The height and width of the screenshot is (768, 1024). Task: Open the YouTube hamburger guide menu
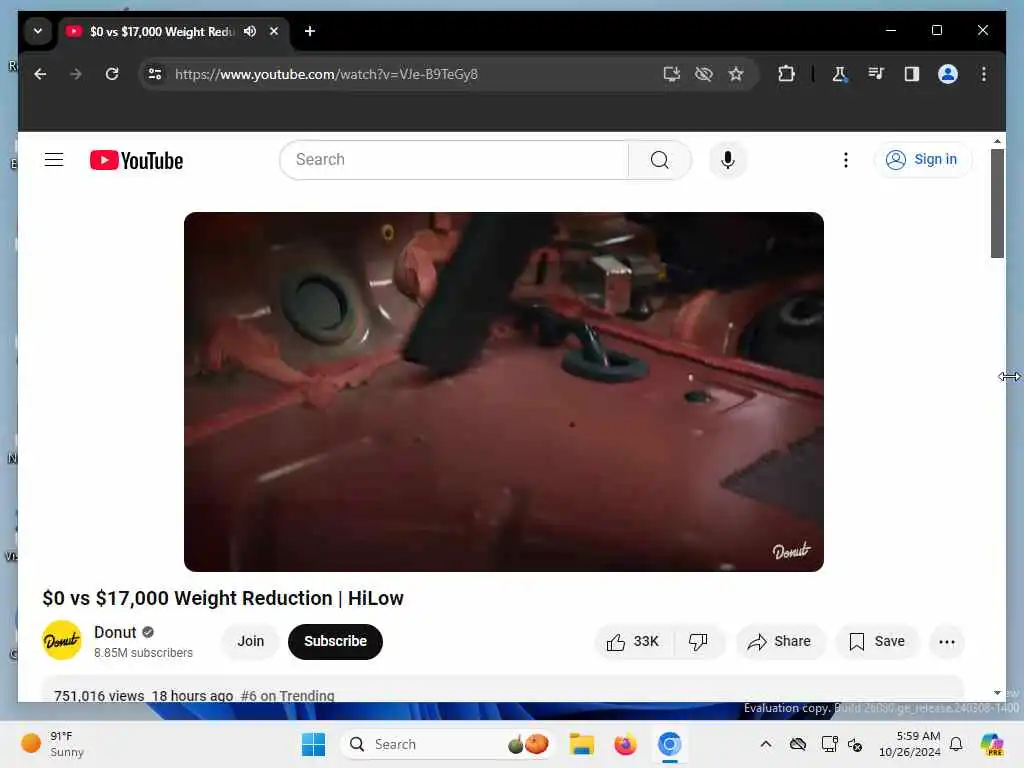tap(54, 160)
